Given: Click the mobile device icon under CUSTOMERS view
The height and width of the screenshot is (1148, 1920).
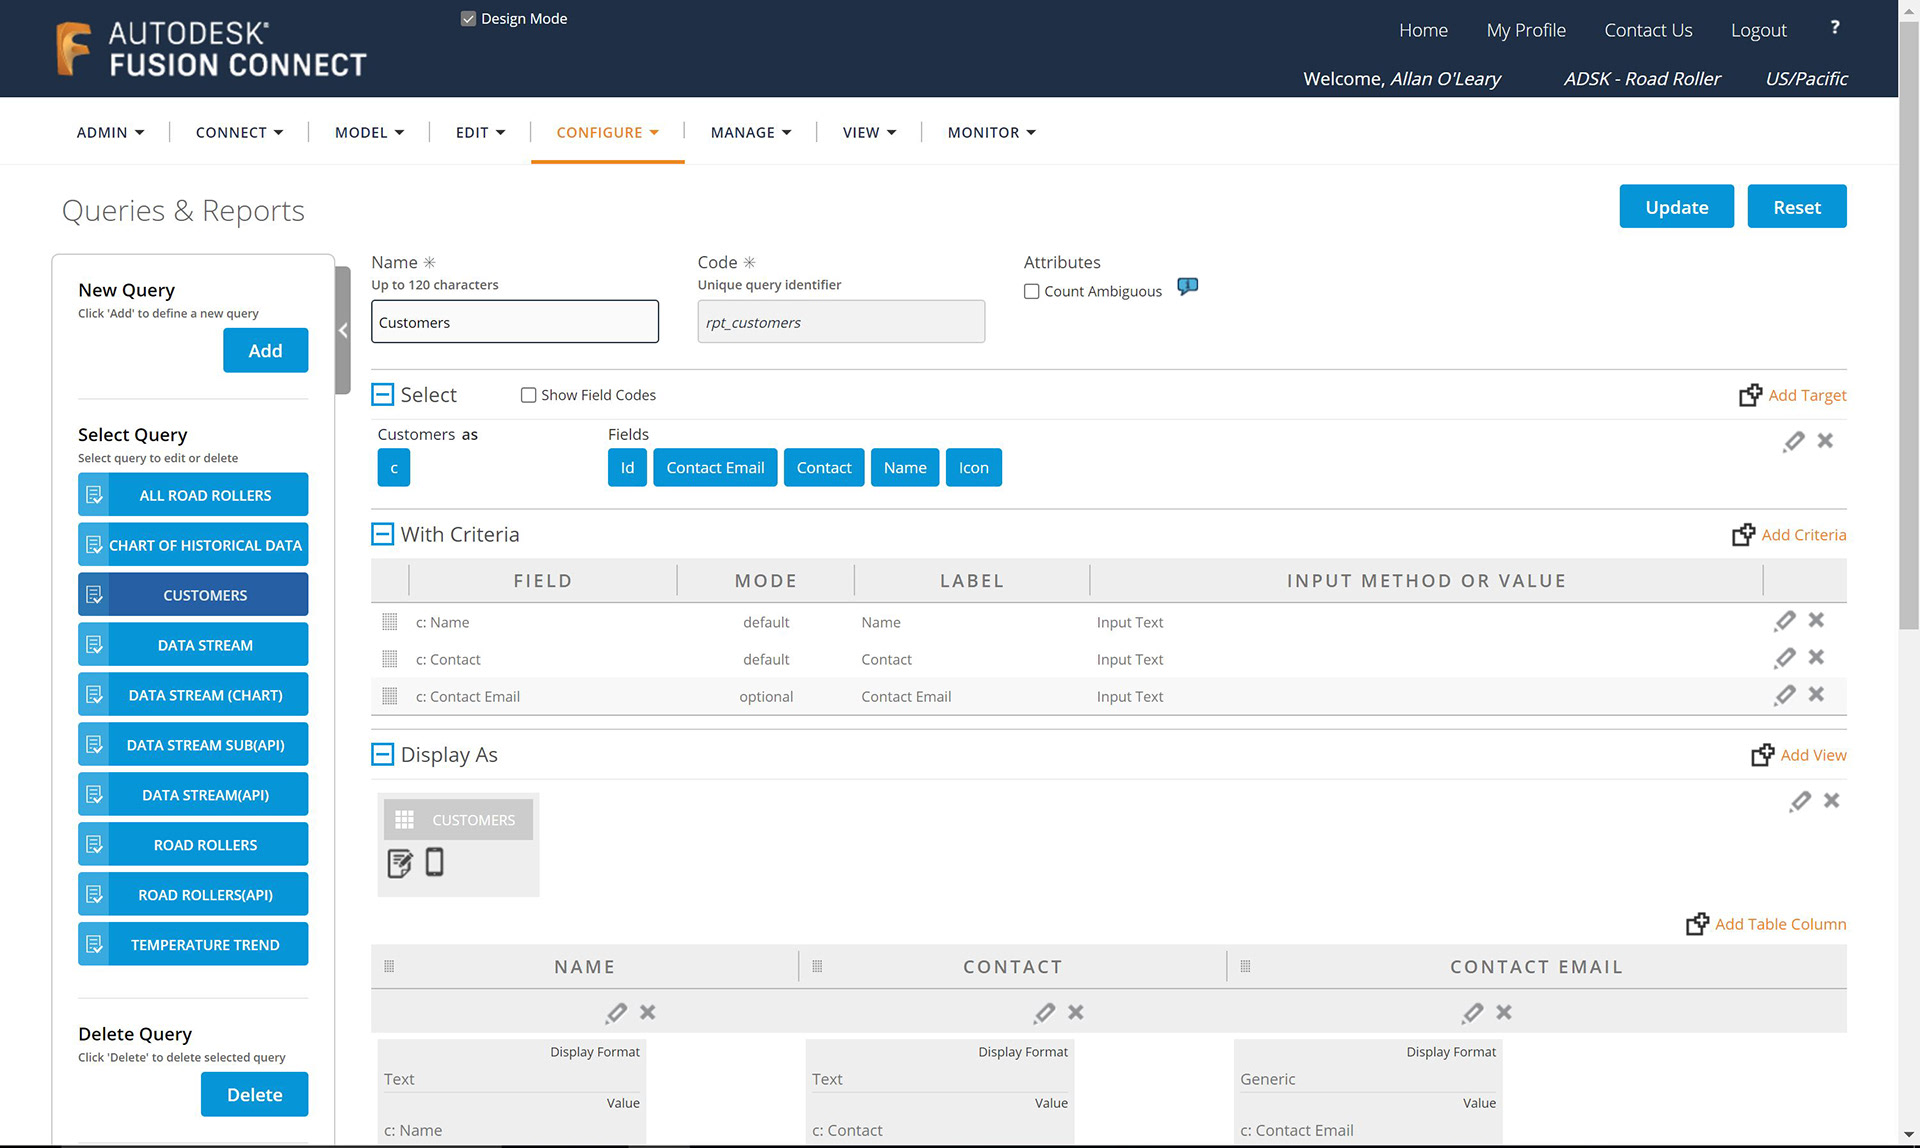Looking at the screenshot, I should pos(434,862).
